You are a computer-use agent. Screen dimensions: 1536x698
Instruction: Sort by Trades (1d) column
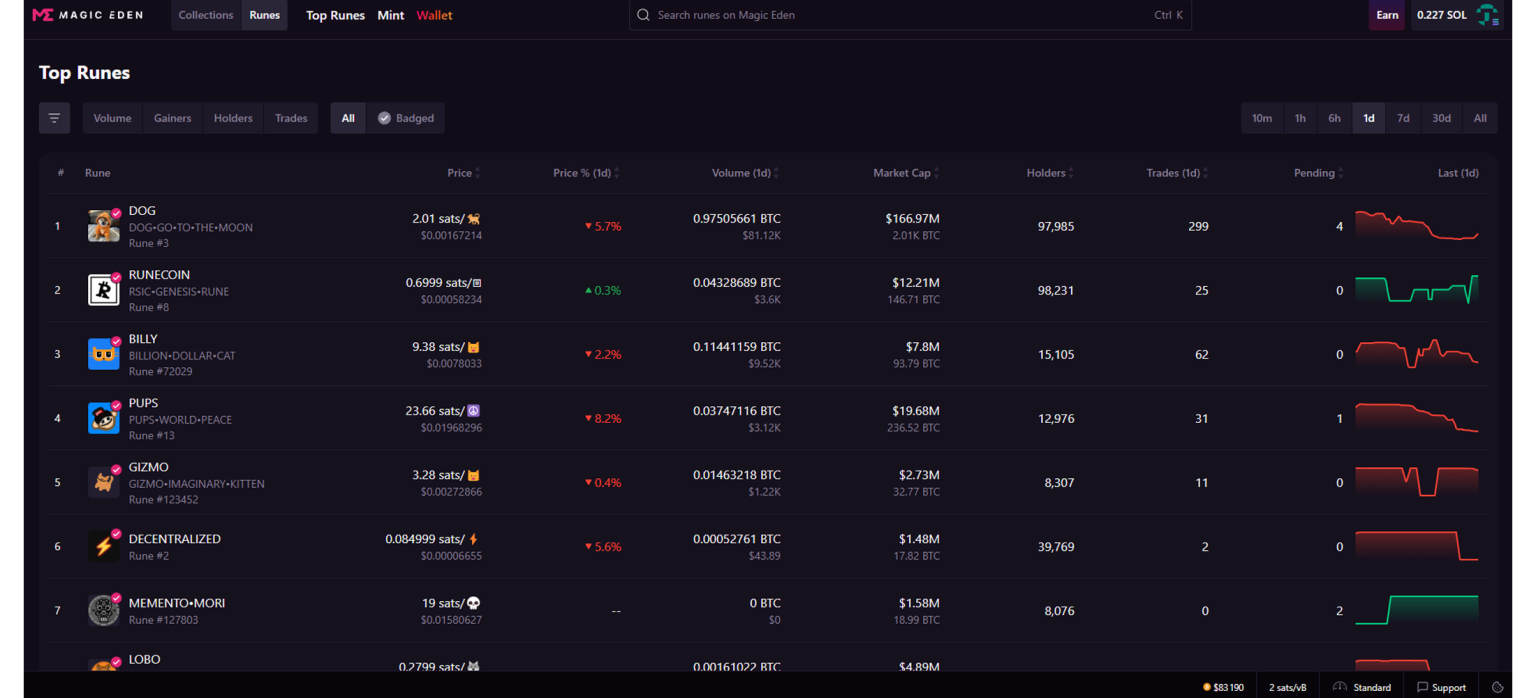tap(1177, 173)
